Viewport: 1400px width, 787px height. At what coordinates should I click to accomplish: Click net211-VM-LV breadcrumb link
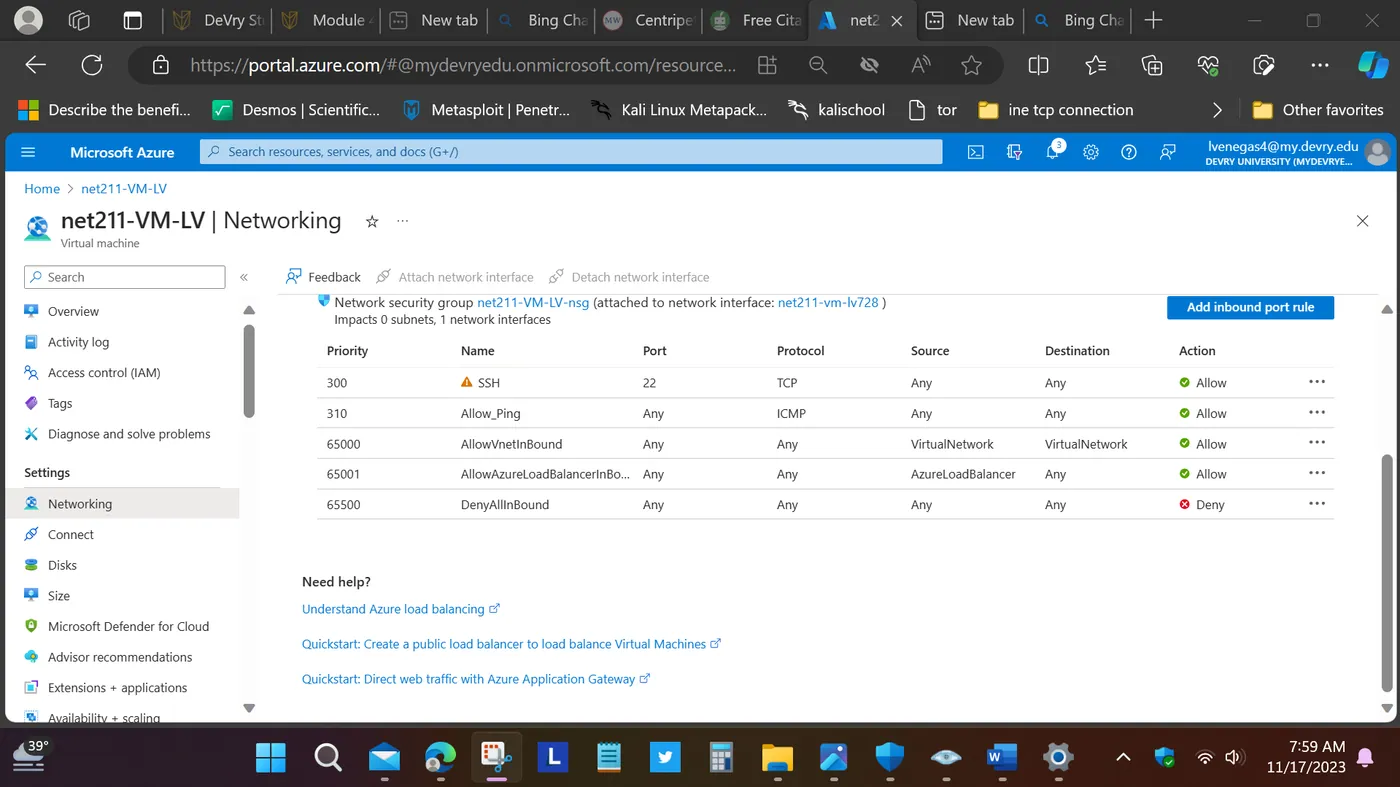[x=124, y=188]
